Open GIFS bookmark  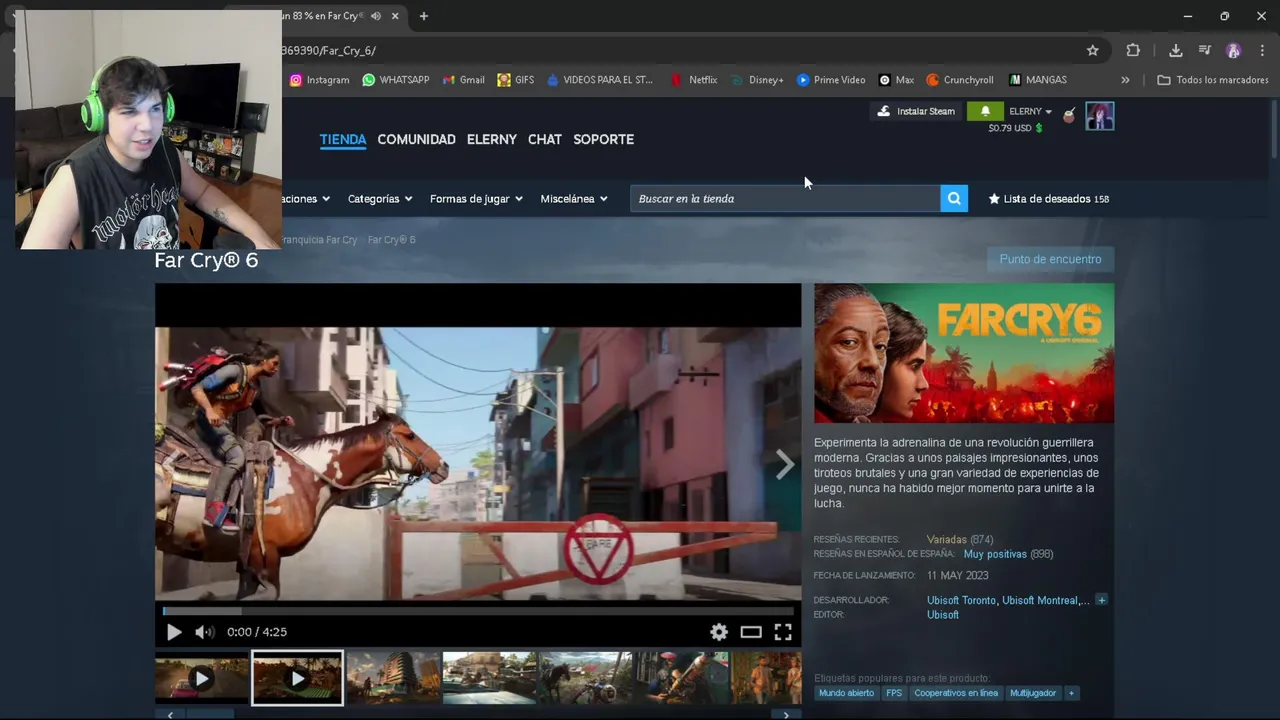515,80
